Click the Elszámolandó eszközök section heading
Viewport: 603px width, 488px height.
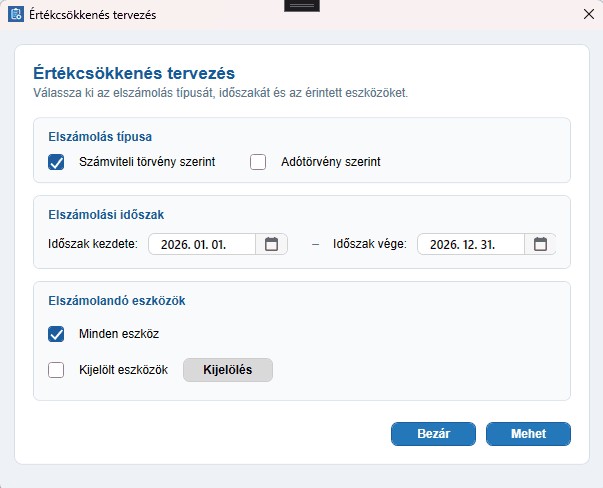click(117, 301)
